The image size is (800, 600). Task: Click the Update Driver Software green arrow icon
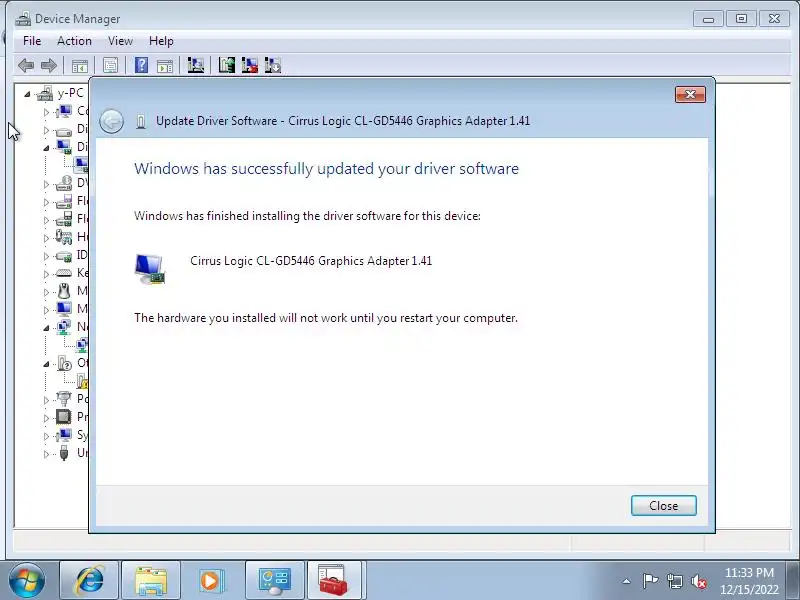(x=227, y=65)
